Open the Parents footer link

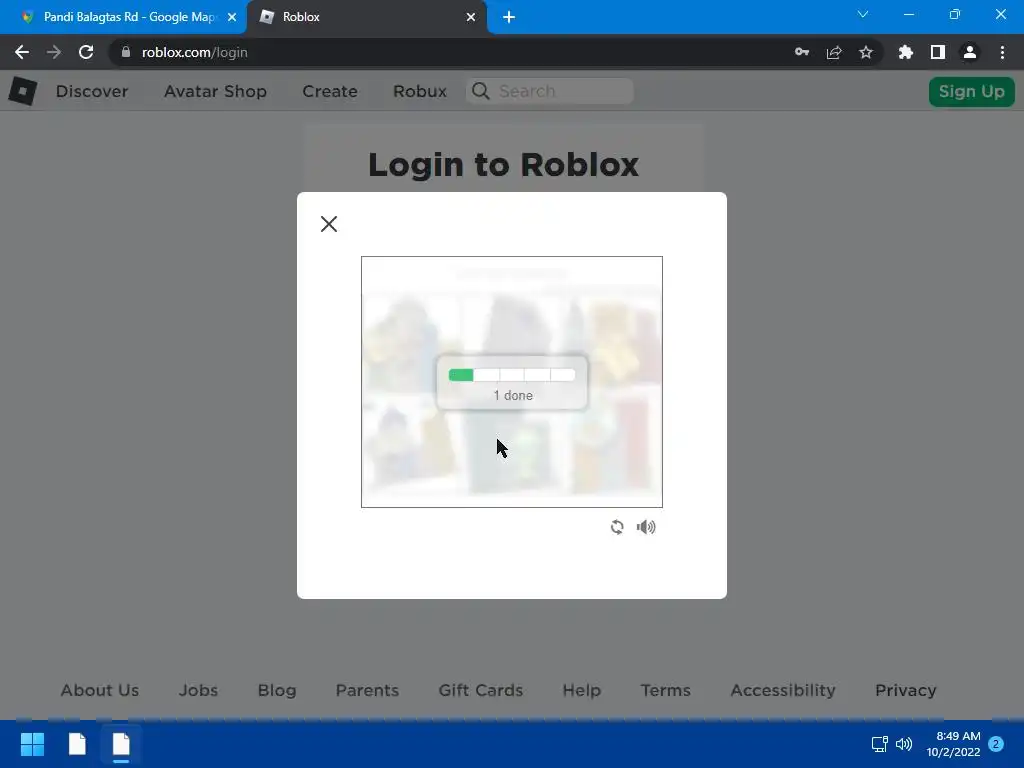[367, 690]
